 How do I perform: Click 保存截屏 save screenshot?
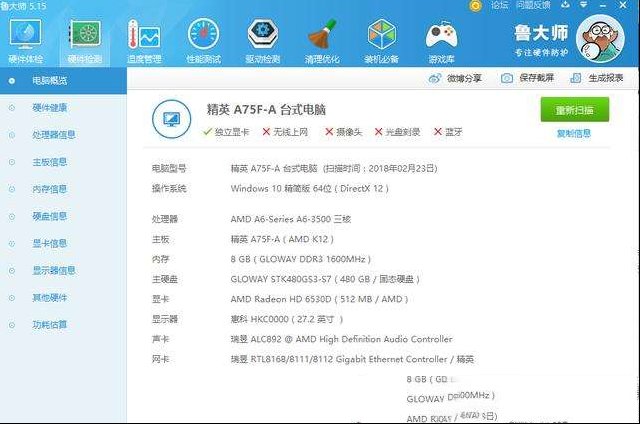[527, 78]
